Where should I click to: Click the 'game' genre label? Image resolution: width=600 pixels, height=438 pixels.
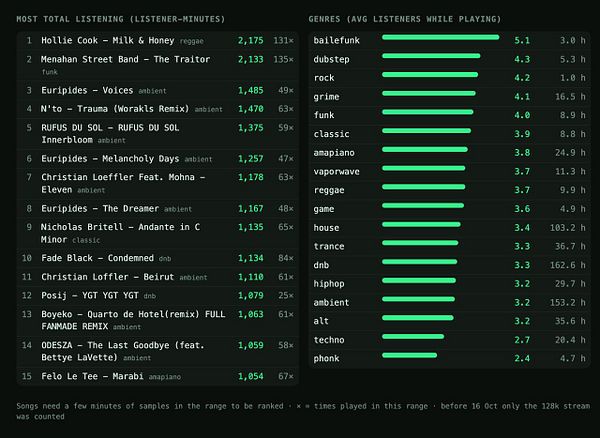tap(324, 209)
